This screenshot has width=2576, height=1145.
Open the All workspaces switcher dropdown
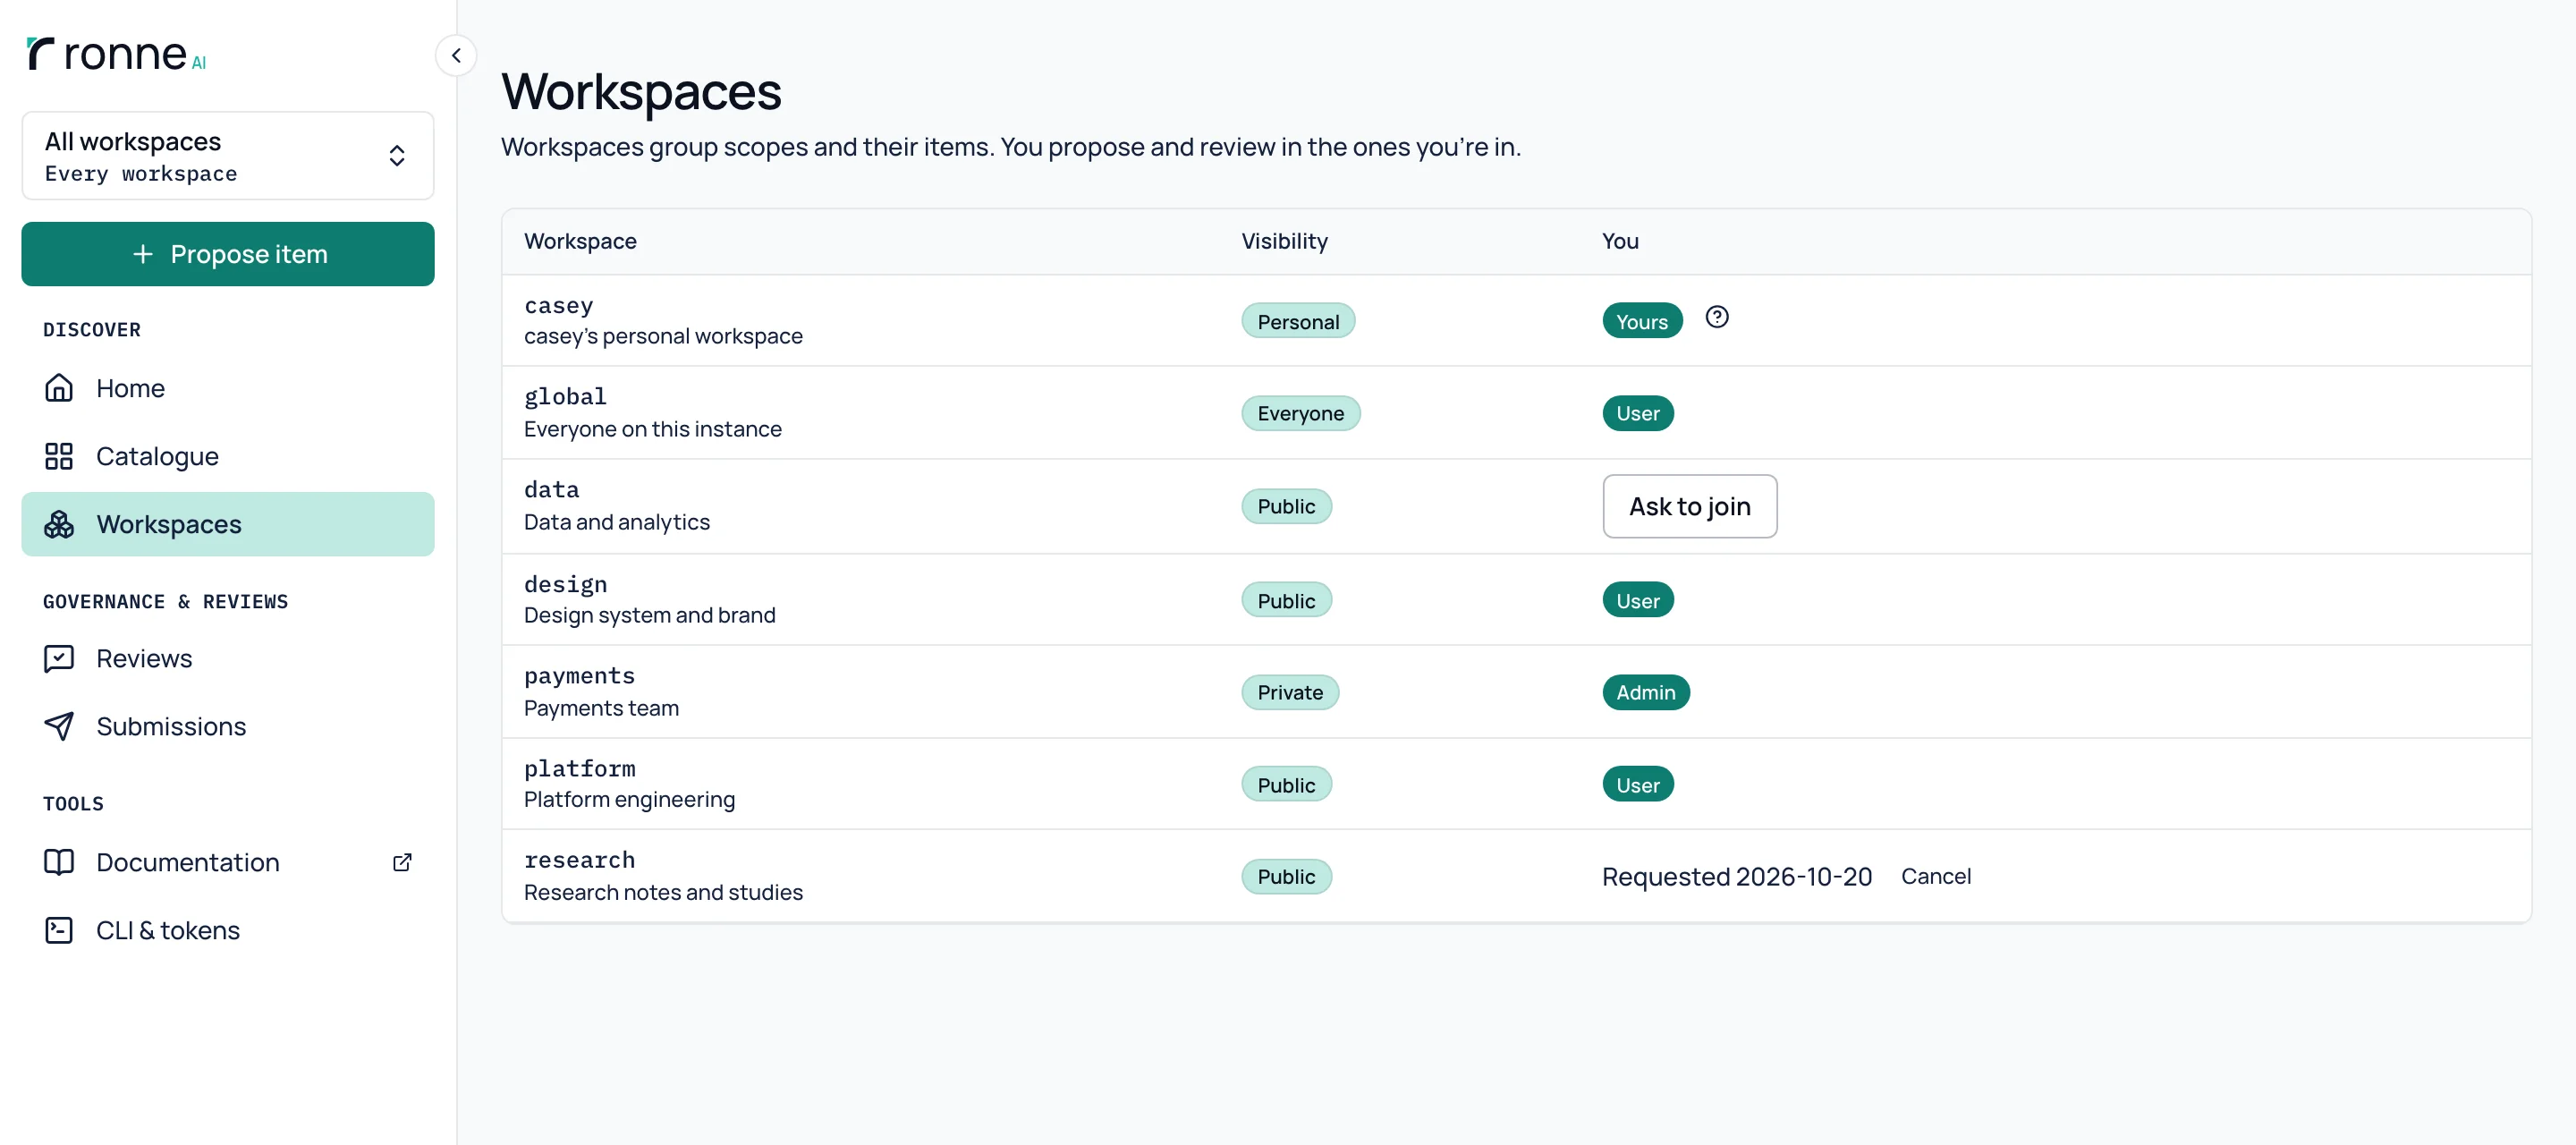(228, 156)
